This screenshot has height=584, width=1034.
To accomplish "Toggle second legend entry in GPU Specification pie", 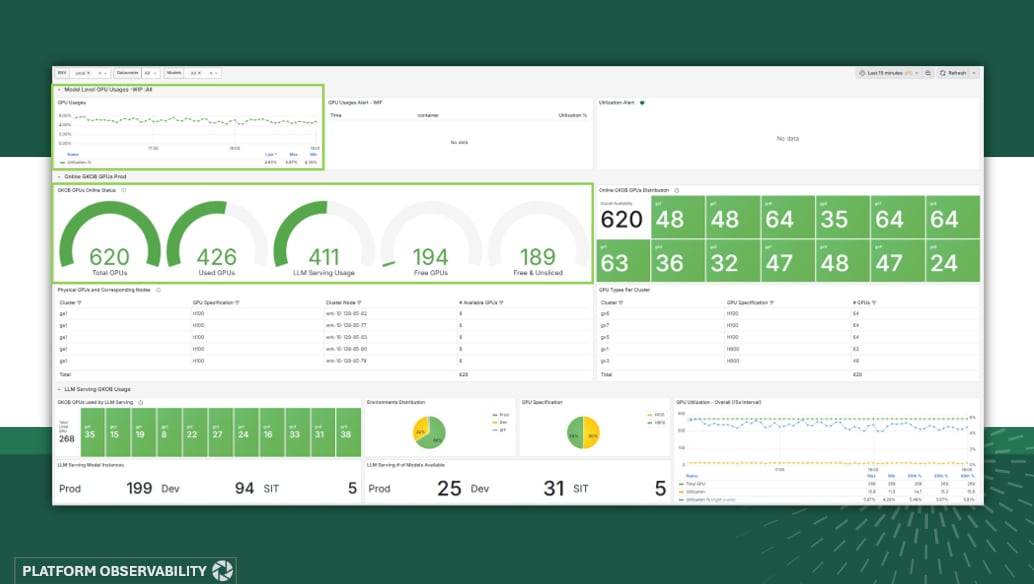I will pos(656,423).
